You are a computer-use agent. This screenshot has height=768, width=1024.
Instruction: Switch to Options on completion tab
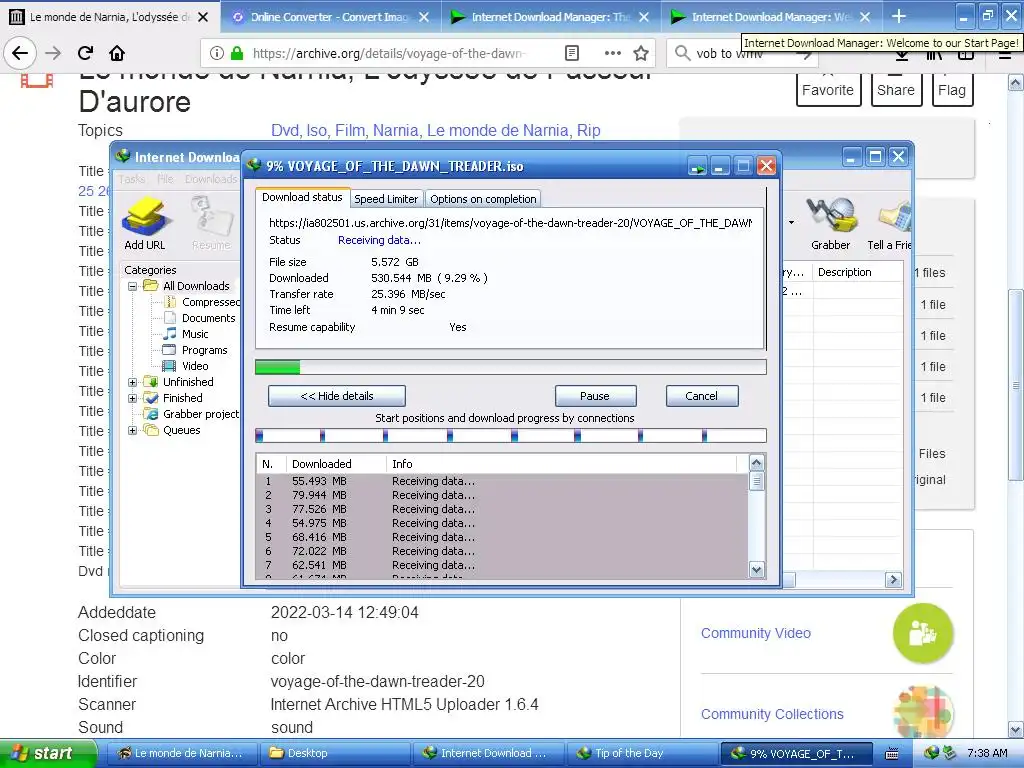(x=483, y=199)
